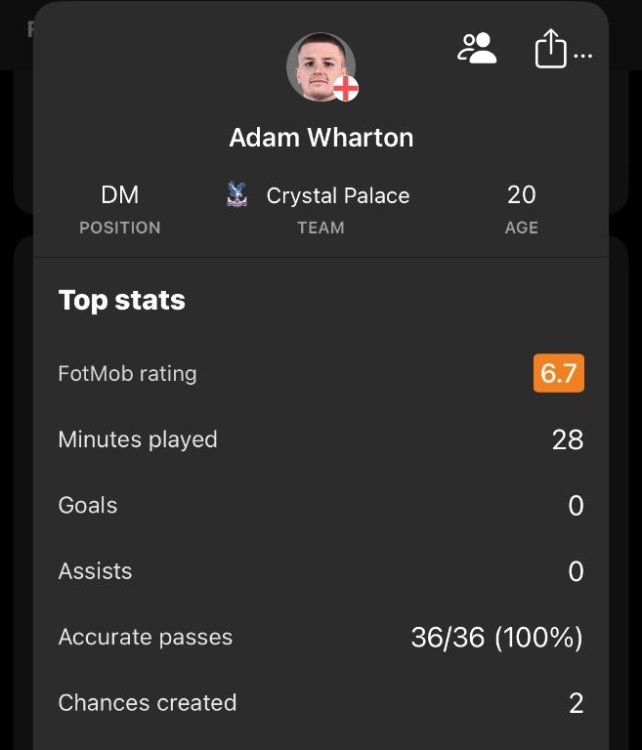Select the FotMob rating label
Viewport: 642px width, 750px height.
click(127, 374)
